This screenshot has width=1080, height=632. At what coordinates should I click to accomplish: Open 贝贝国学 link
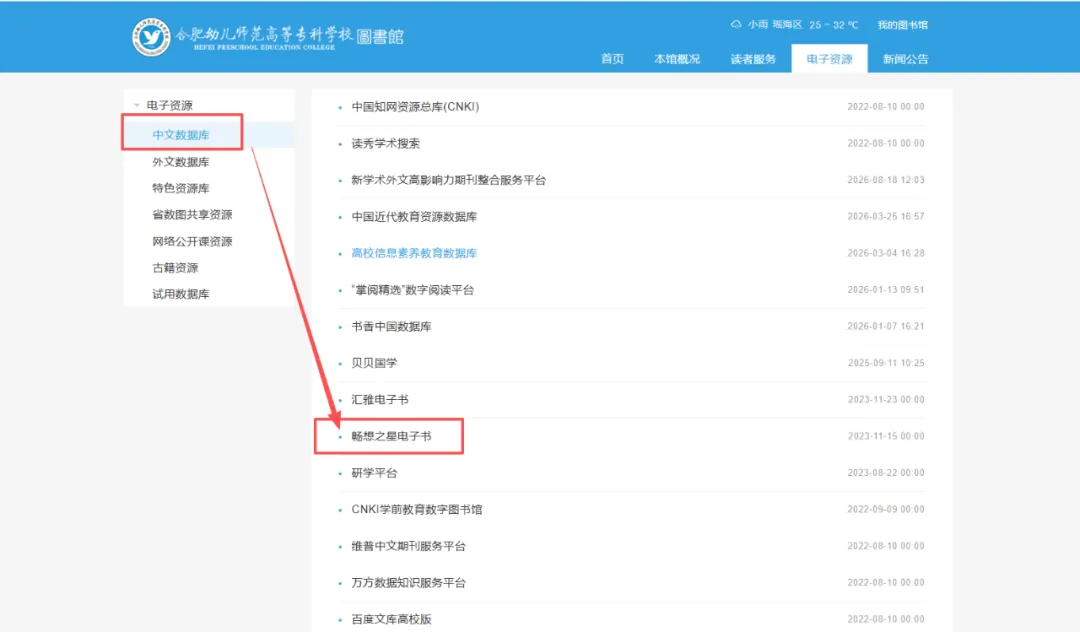point(374,363)
